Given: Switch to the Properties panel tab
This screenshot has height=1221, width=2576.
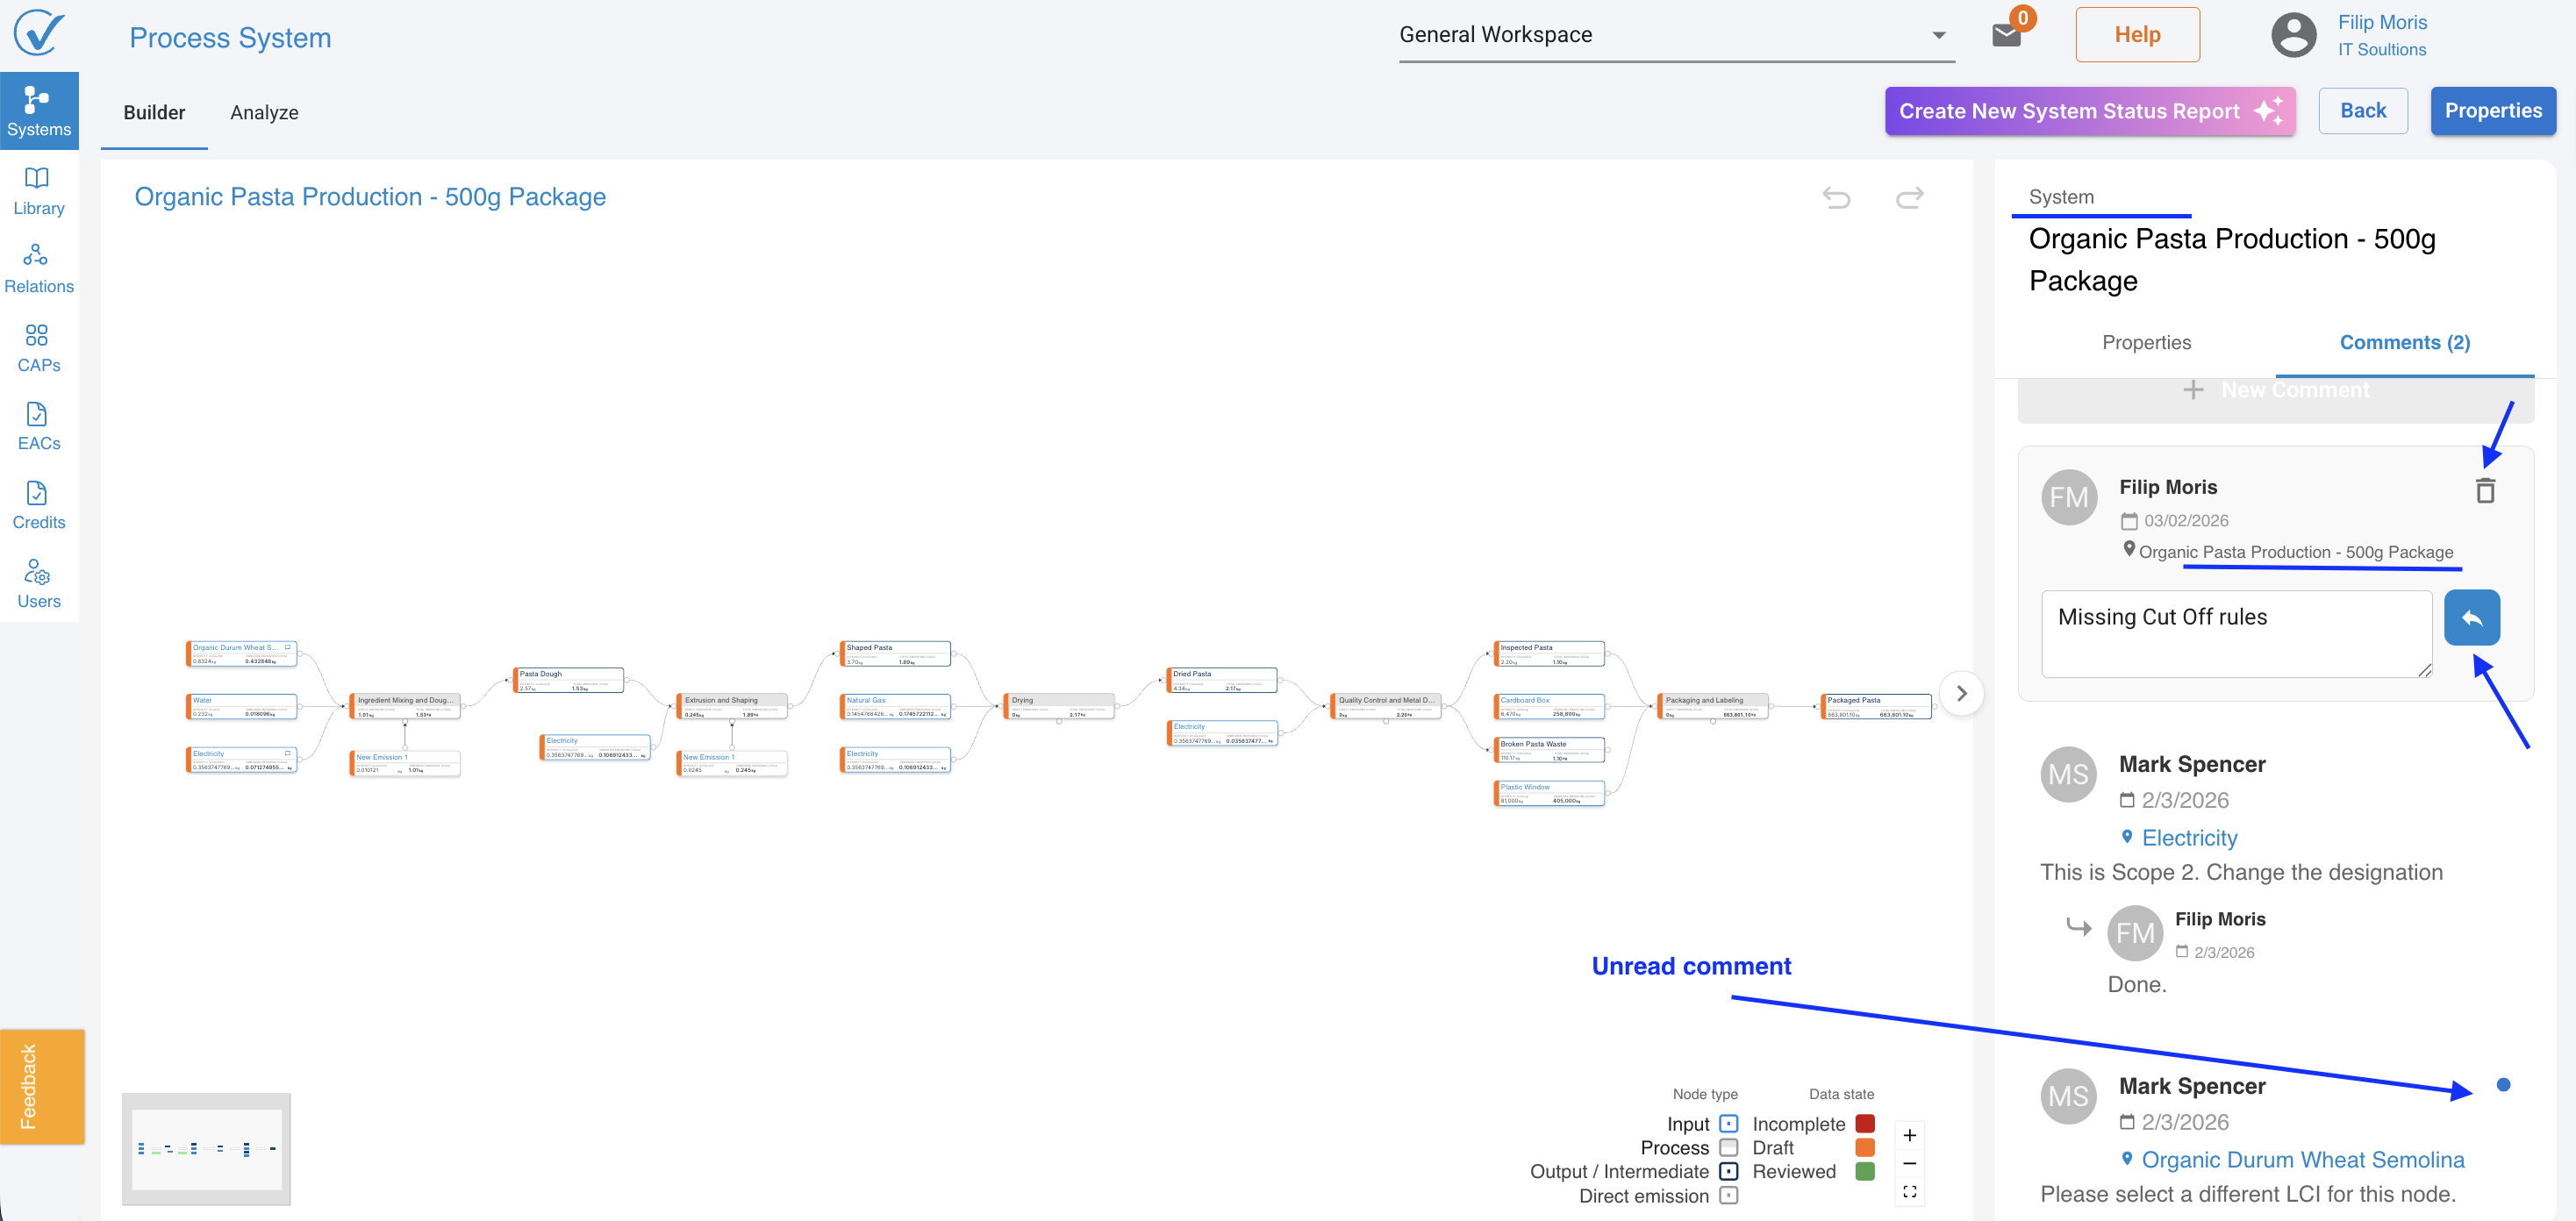Looking at the screenshot, I should point(2146,342).
